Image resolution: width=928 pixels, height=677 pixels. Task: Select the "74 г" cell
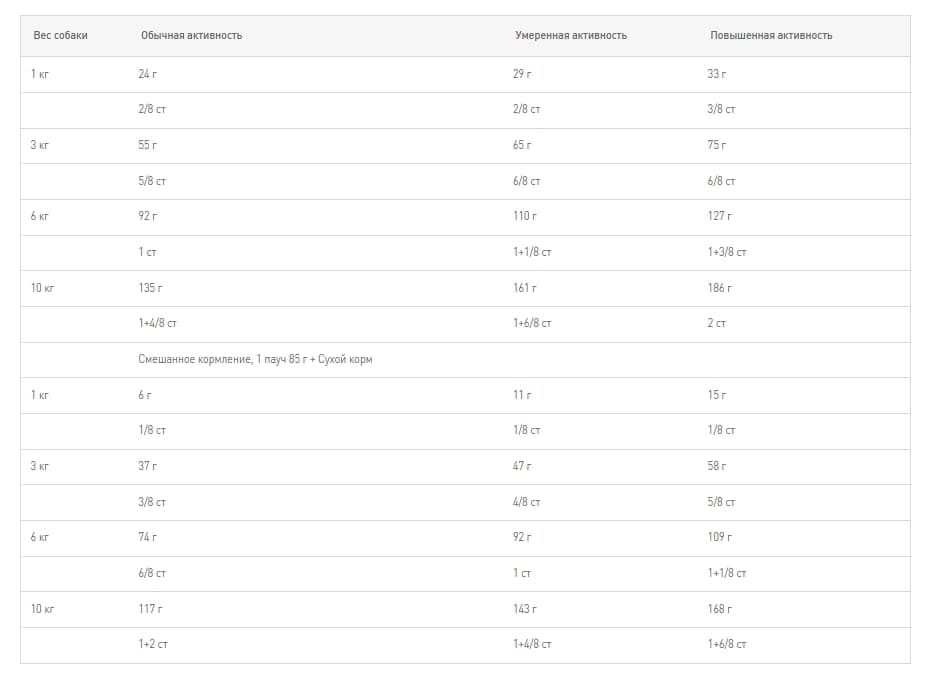coord(148,537)
